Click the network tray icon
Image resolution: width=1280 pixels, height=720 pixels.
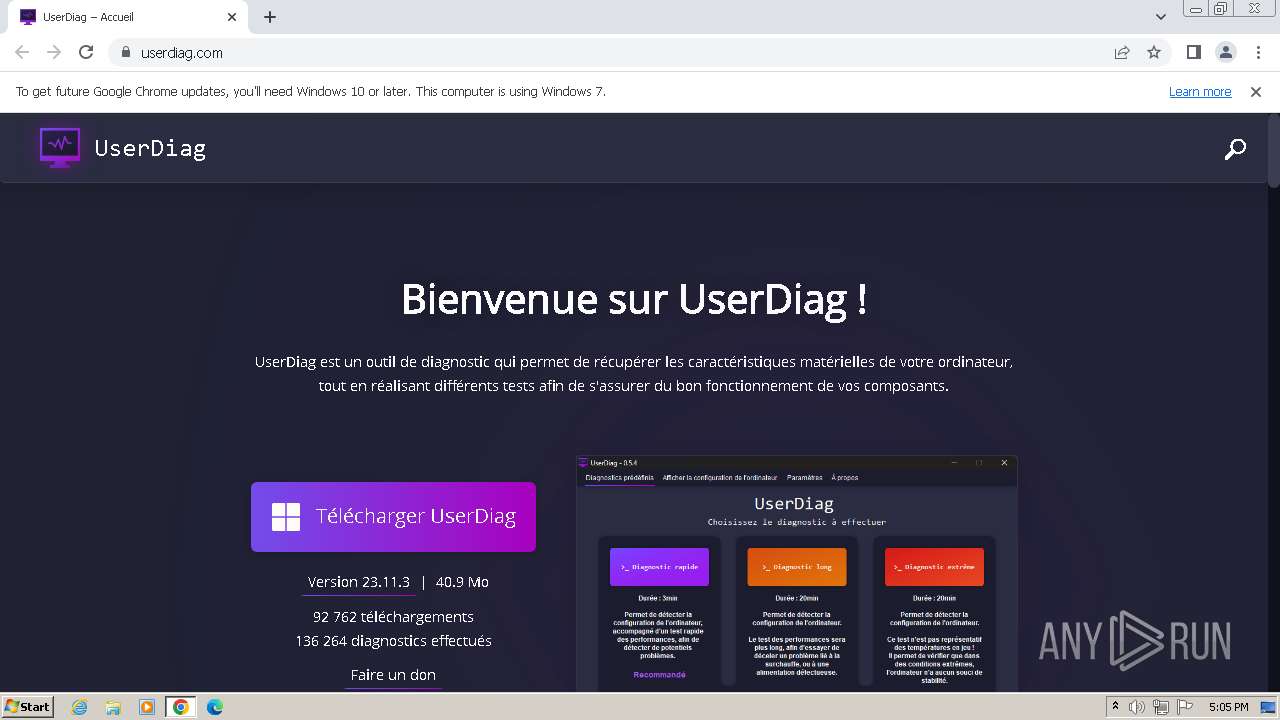tap(1161, 707)
